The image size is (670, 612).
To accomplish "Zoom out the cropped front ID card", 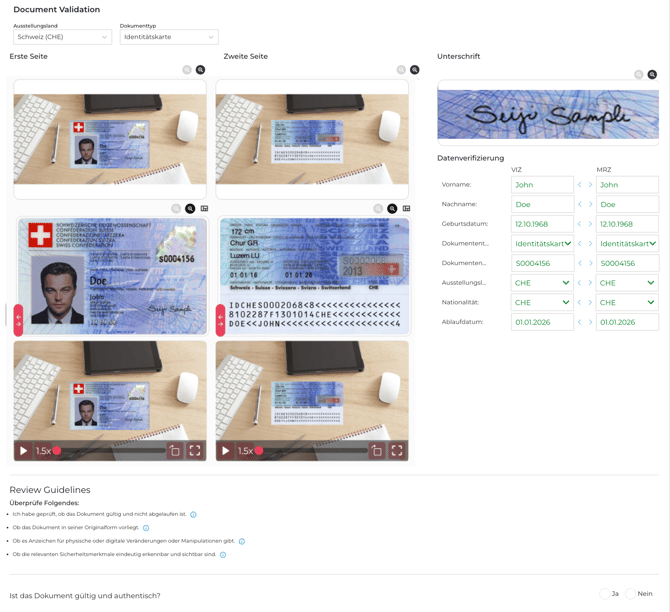I will coord(176,209).
